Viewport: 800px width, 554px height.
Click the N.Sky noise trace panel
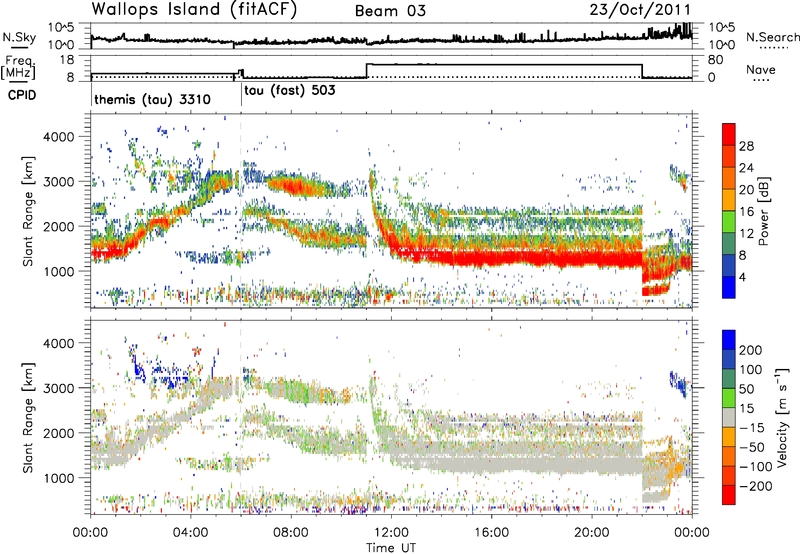pyautogui.click(x=391, y=36)
